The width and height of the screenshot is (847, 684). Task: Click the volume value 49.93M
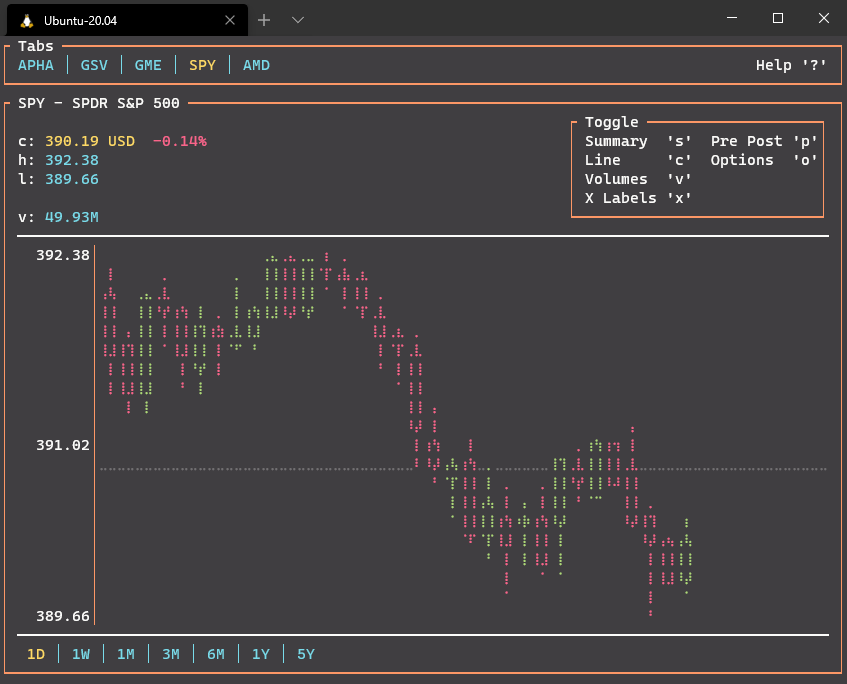(x=72, y=217)
